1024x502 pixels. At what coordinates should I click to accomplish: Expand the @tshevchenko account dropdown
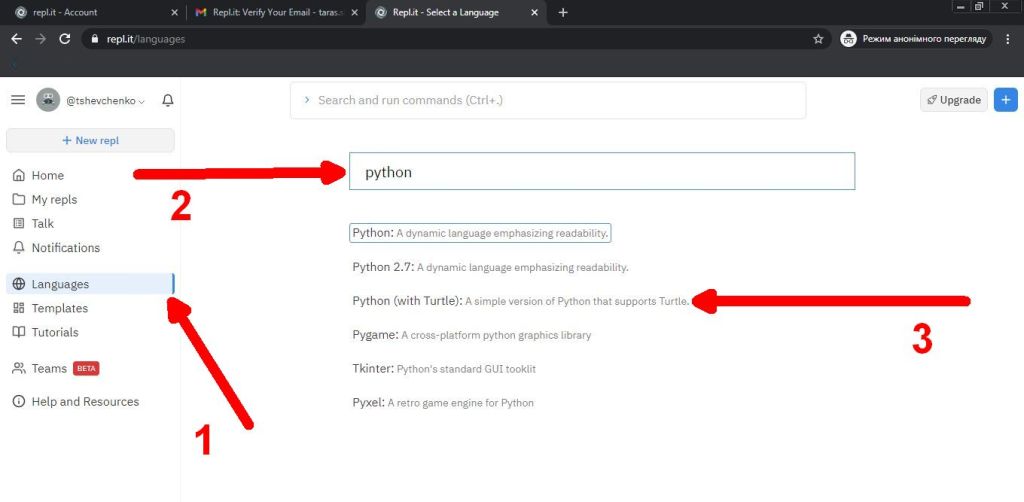(x=106, y=101)
